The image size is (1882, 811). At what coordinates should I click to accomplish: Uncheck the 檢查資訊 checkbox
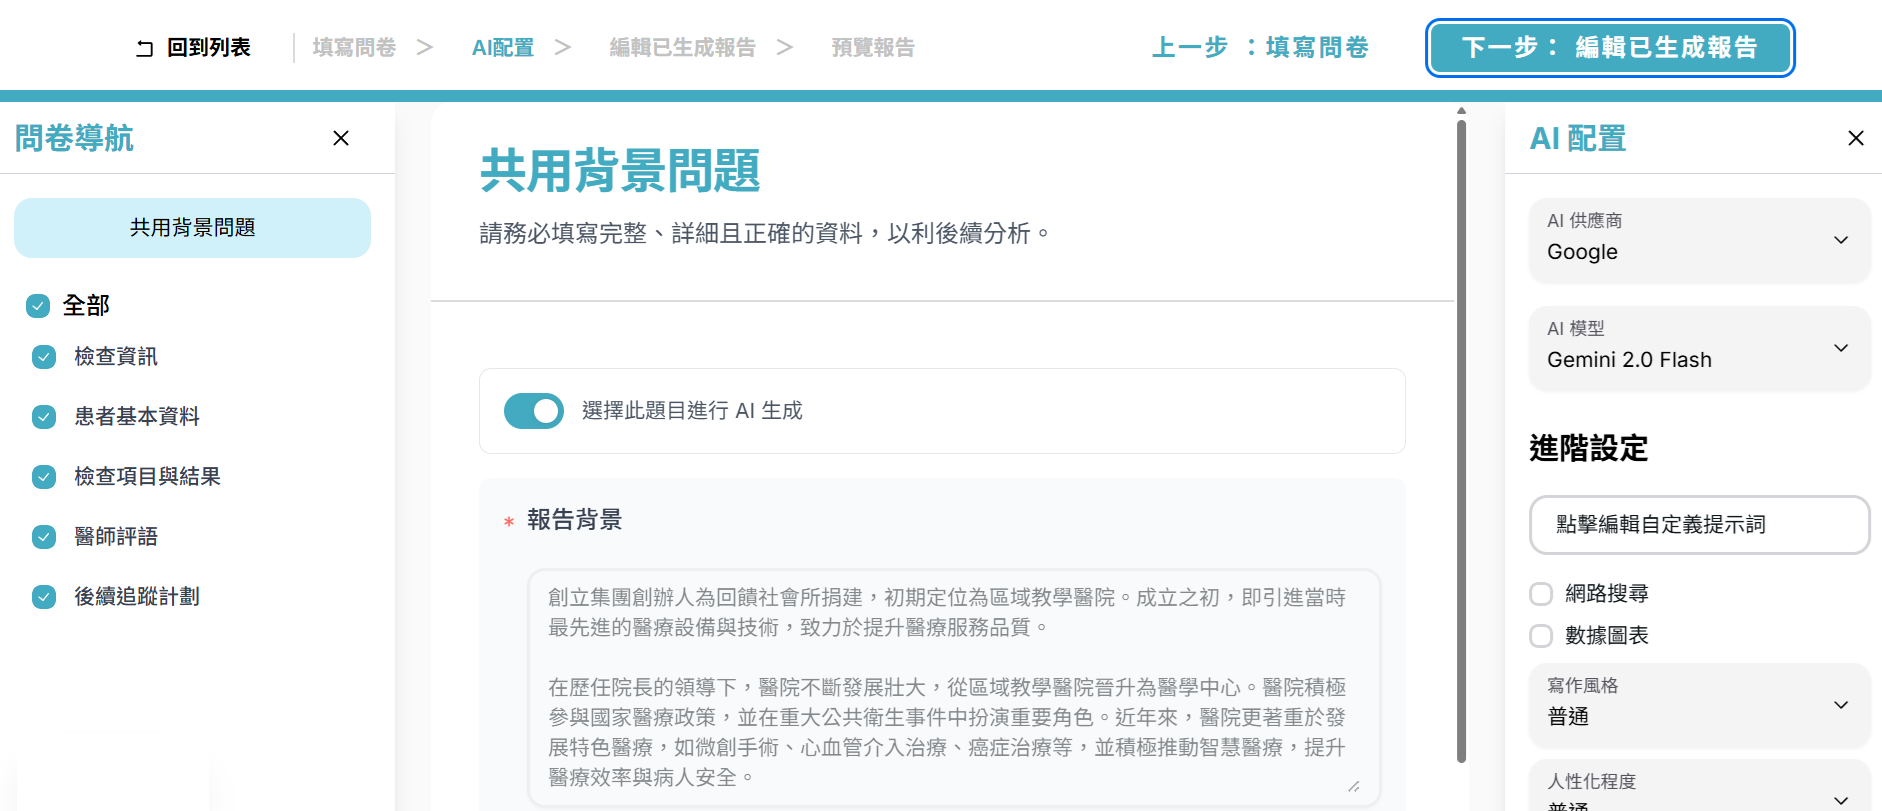pos(44,357)
